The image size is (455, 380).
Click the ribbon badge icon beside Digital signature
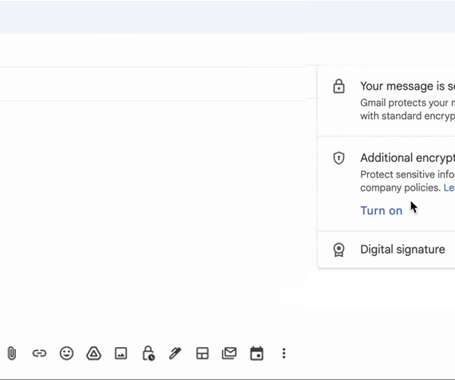pos(339,249)
